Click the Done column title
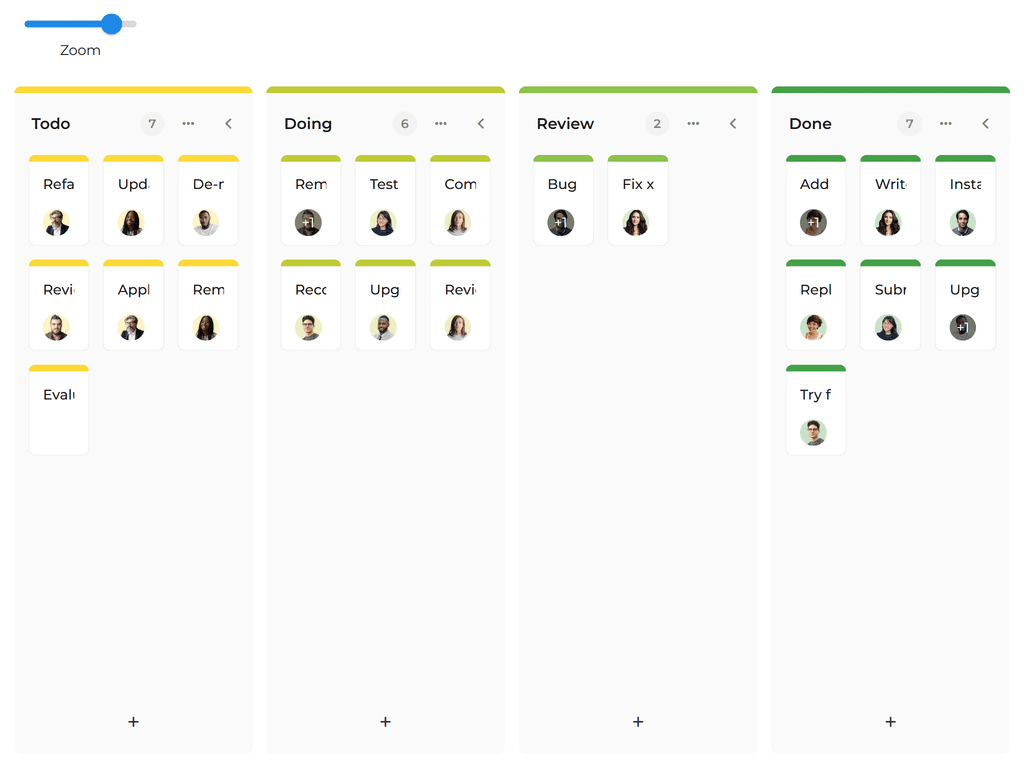The width and height of the screenshot is (1024, 768). (x=810, y=124)
